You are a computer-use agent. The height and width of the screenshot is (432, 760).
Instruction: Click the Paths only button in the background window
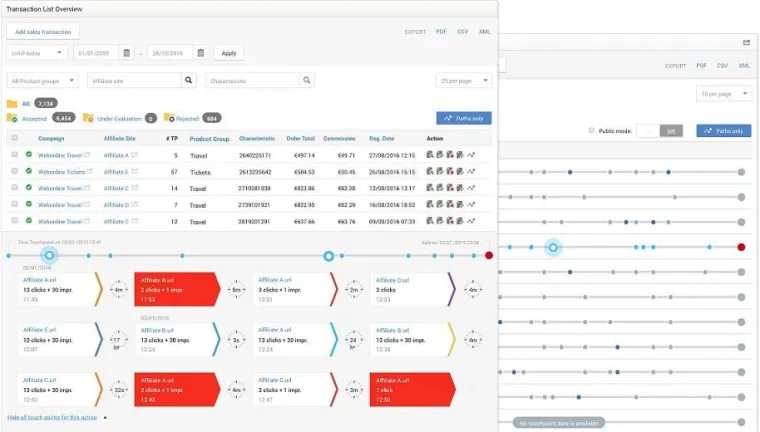point(724,131)
